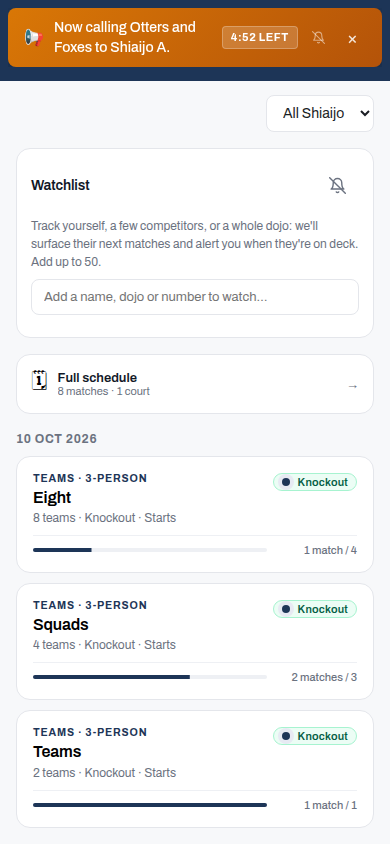Image resolution: width=390 pixels, height=844 pixels.
Task: Click the megaphone announcement icon
Action: 33,38
